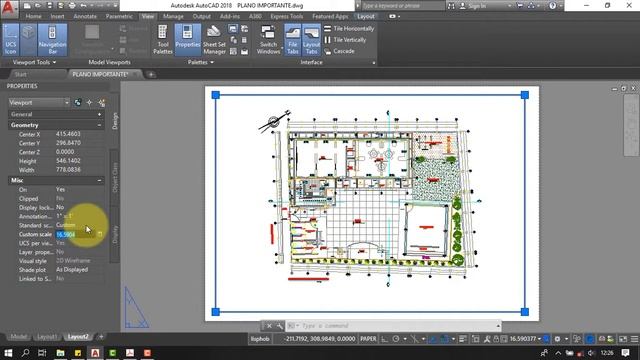Screen dimensions: 640x360
Task: Click the New file quick-access icon
Action: [x=27, y=6]
